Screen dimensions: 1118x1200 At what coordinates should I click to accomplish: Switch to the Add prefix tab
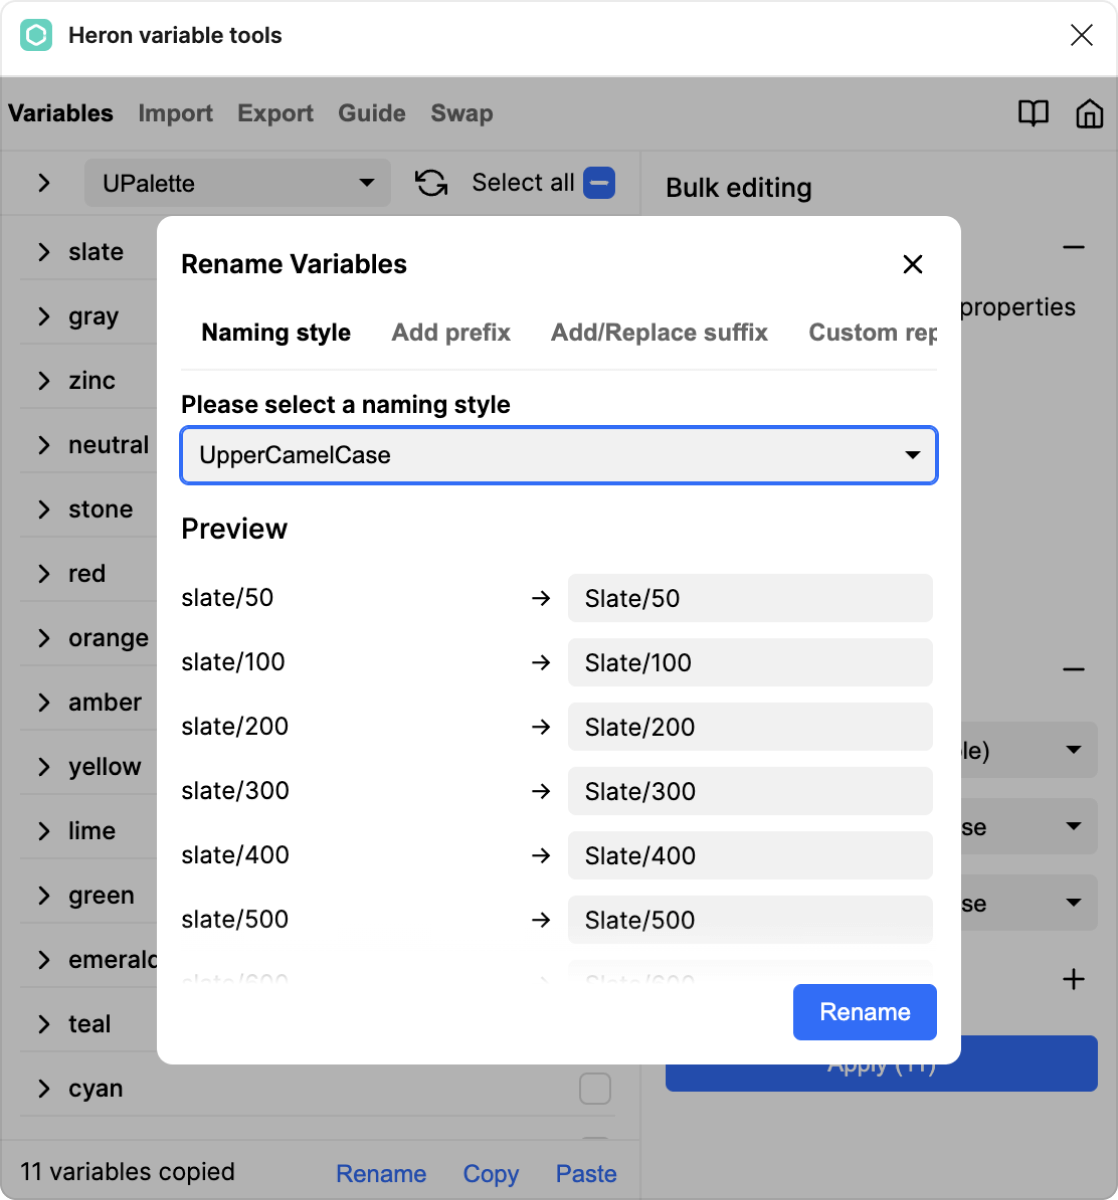tap(450, 333)
